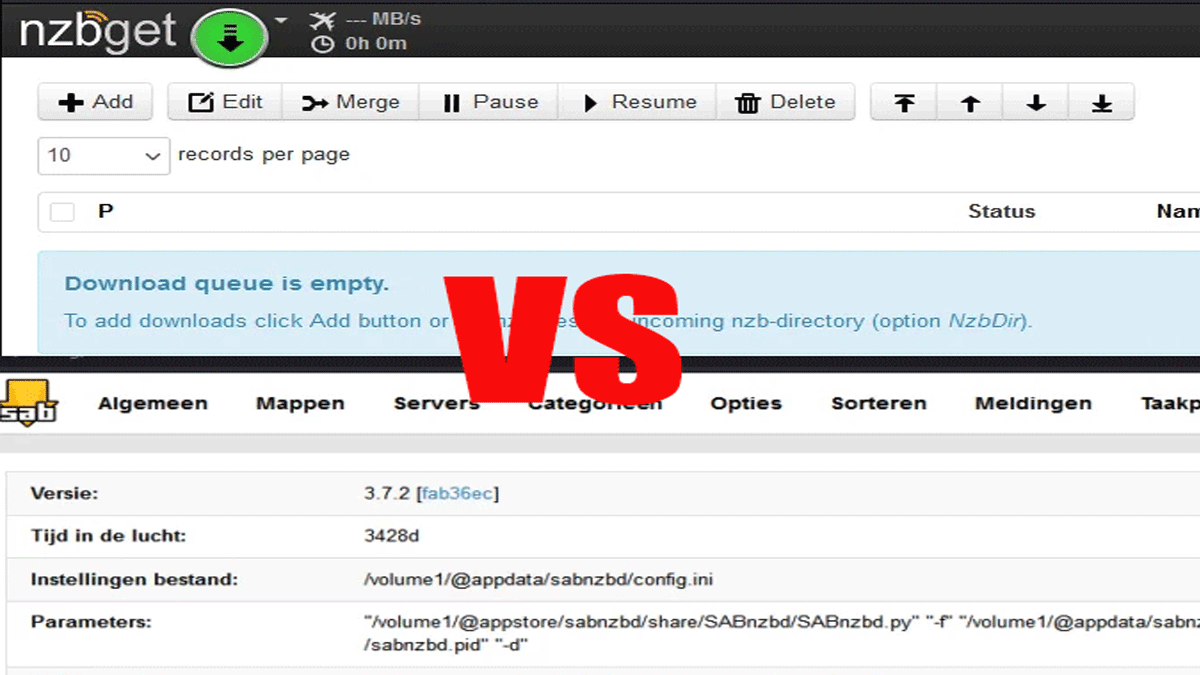
Task: Open the fab36ec version link
Action: [x=459, y=493]
